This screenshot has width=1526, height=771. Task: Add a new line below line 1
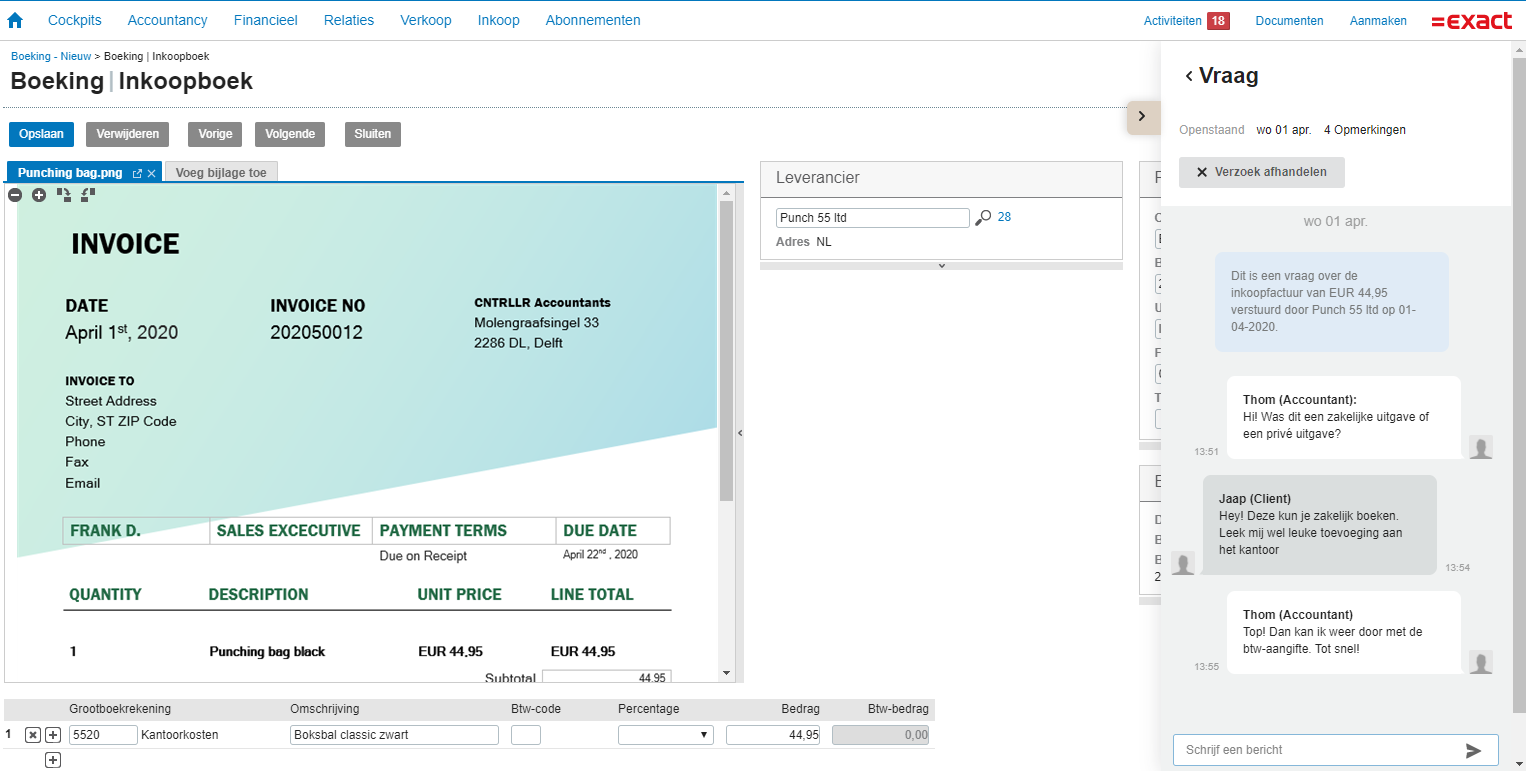pos(53,760)
